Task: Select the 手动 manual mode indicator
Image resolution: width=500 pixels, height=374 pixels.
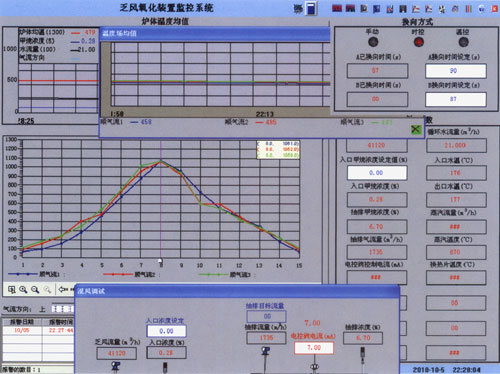Action: click(x=373, y=42)
